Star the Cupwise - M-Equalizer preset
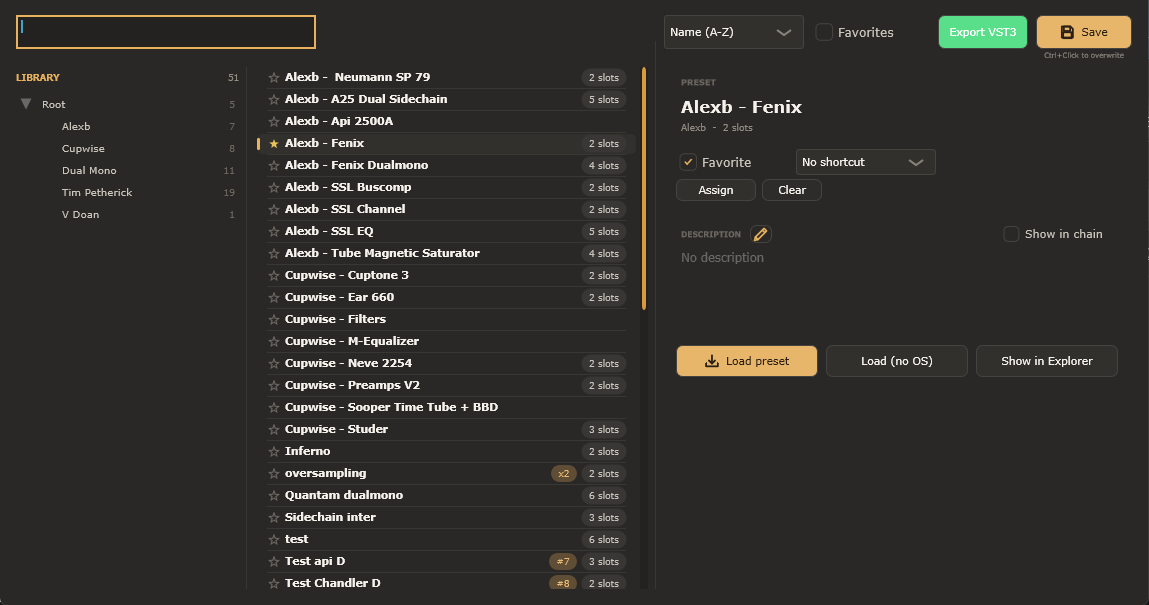The image size is (1149, 605). tap(274, 341)
